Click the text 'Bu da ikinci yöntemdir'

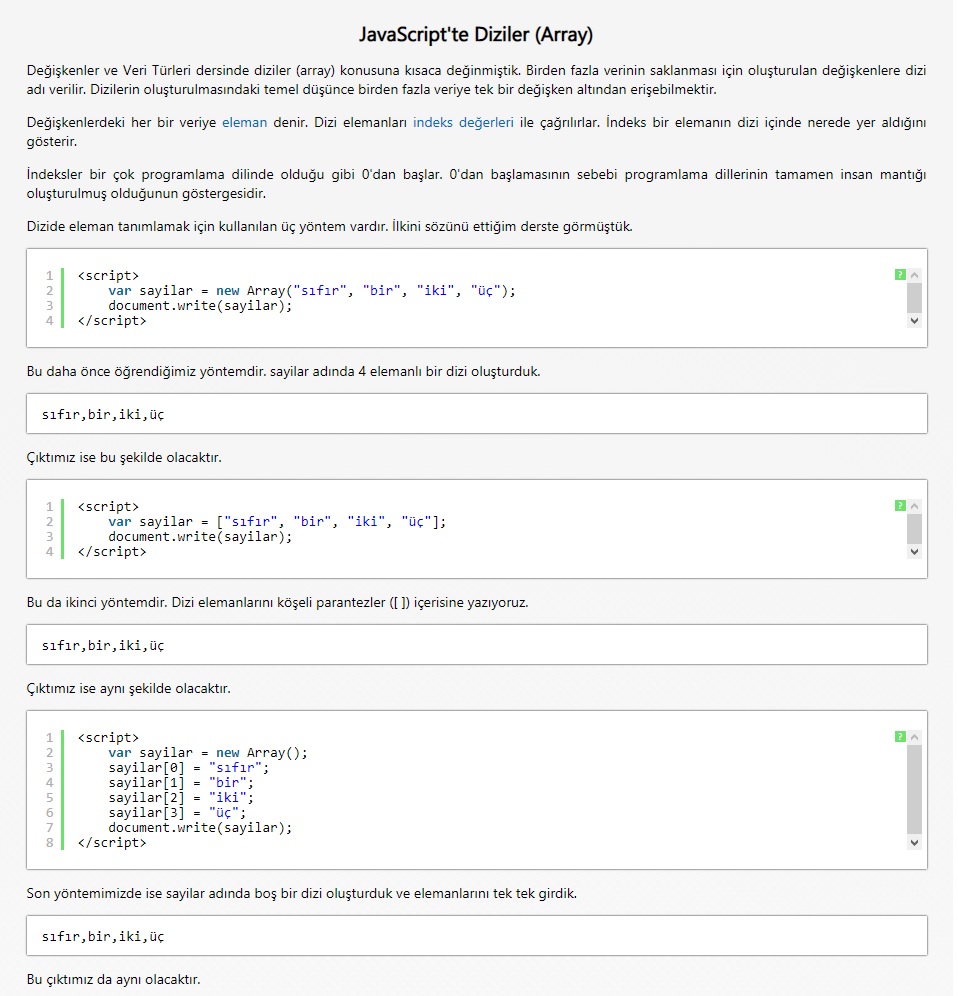click(97, 603)
